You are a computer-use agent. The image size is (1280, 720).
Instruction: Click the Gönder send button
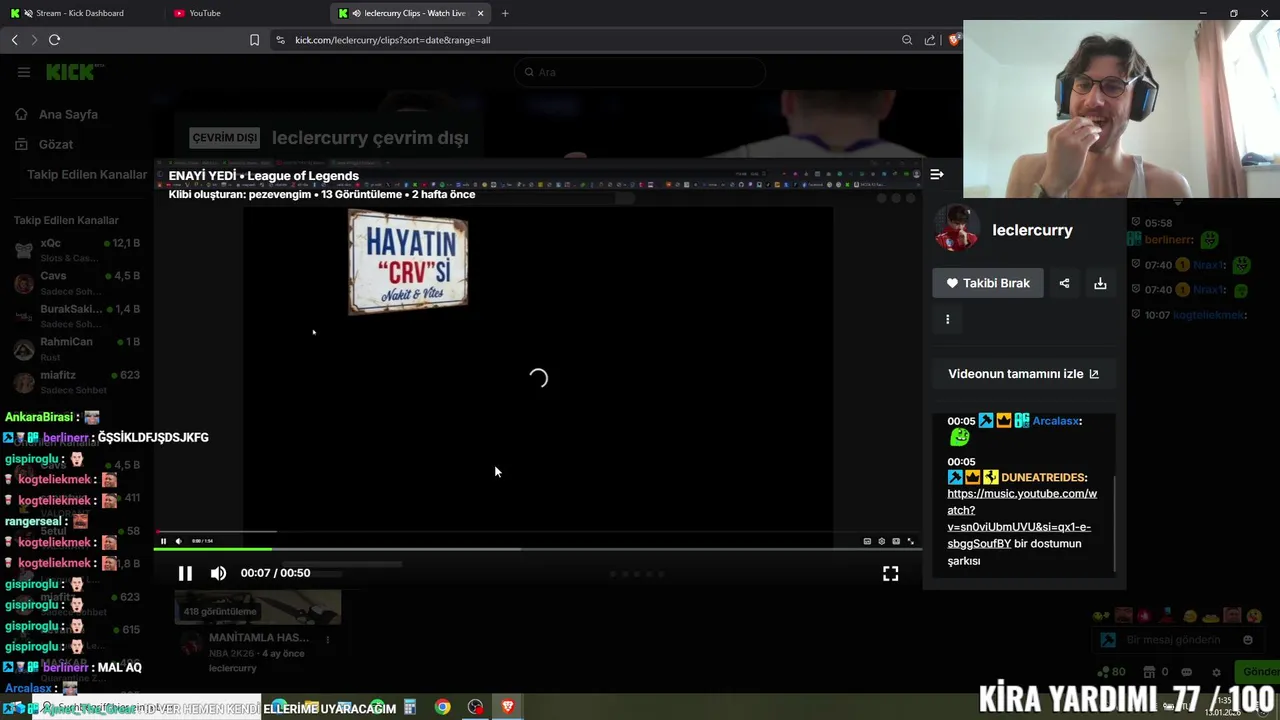(x=1258, y=671)
